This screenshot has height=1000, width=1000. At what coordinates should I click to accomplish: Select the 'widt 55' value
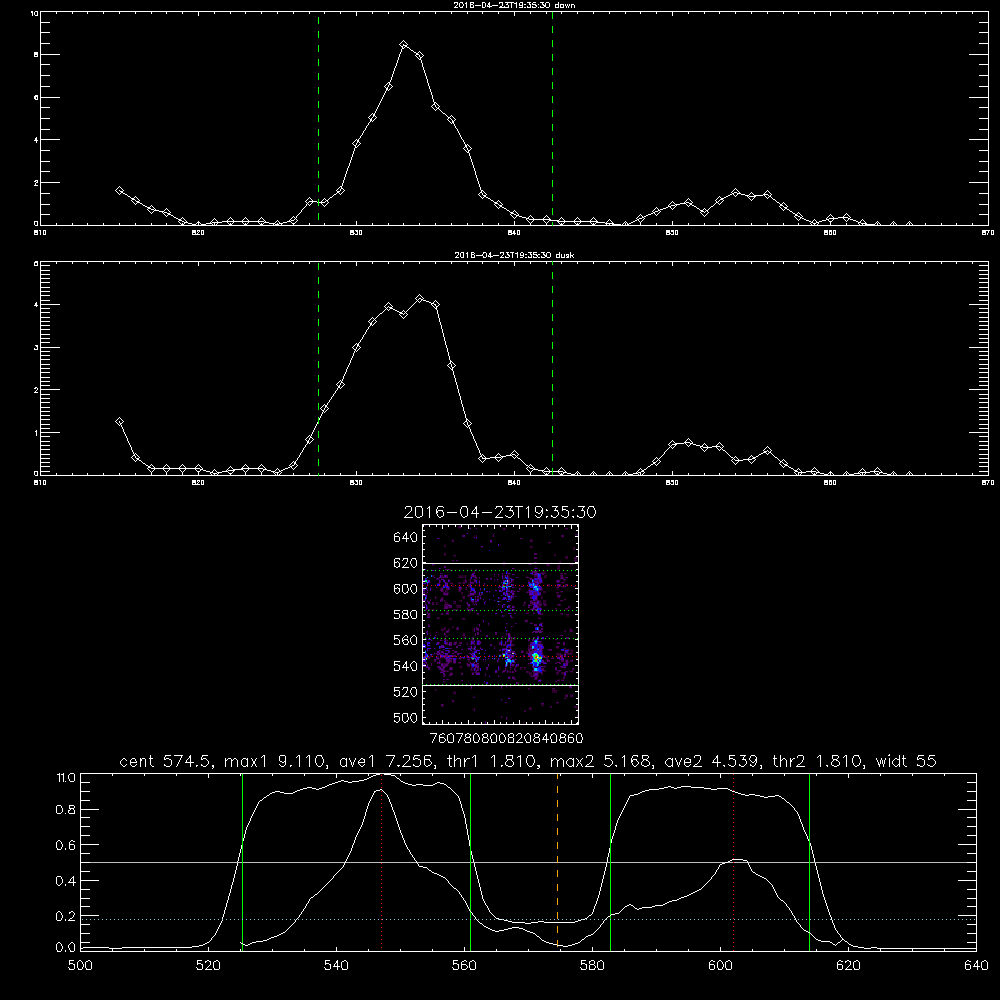pos(906,761)
